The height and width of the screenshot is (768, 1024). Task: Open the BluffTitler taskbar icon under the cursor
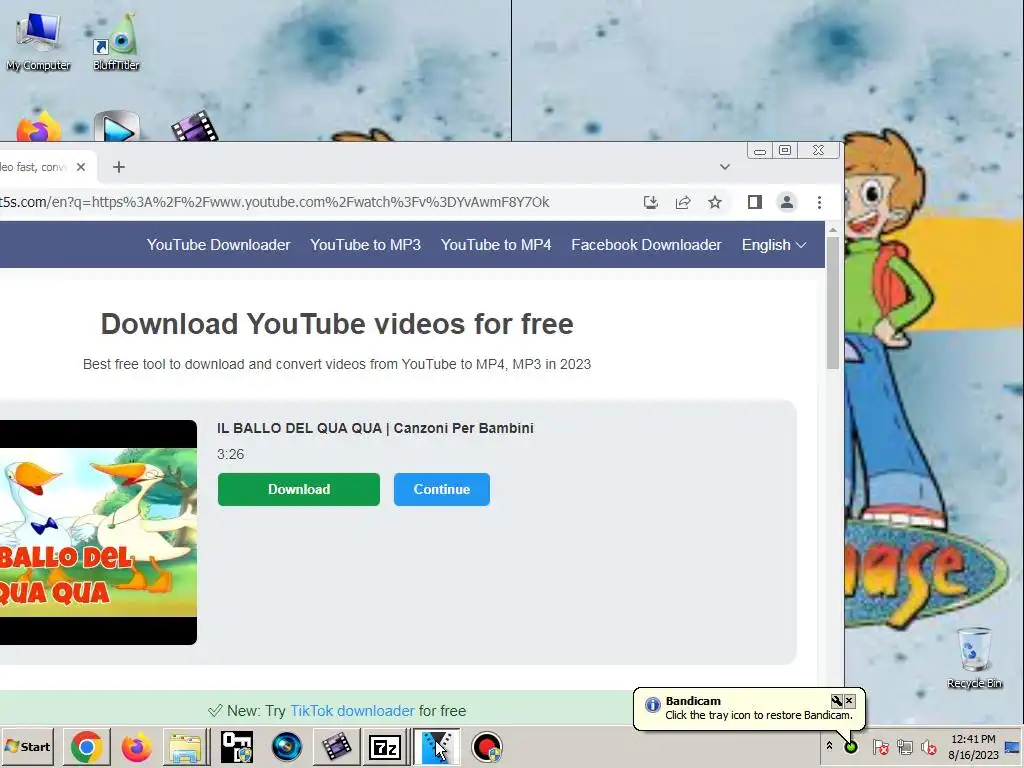point(436,747)
